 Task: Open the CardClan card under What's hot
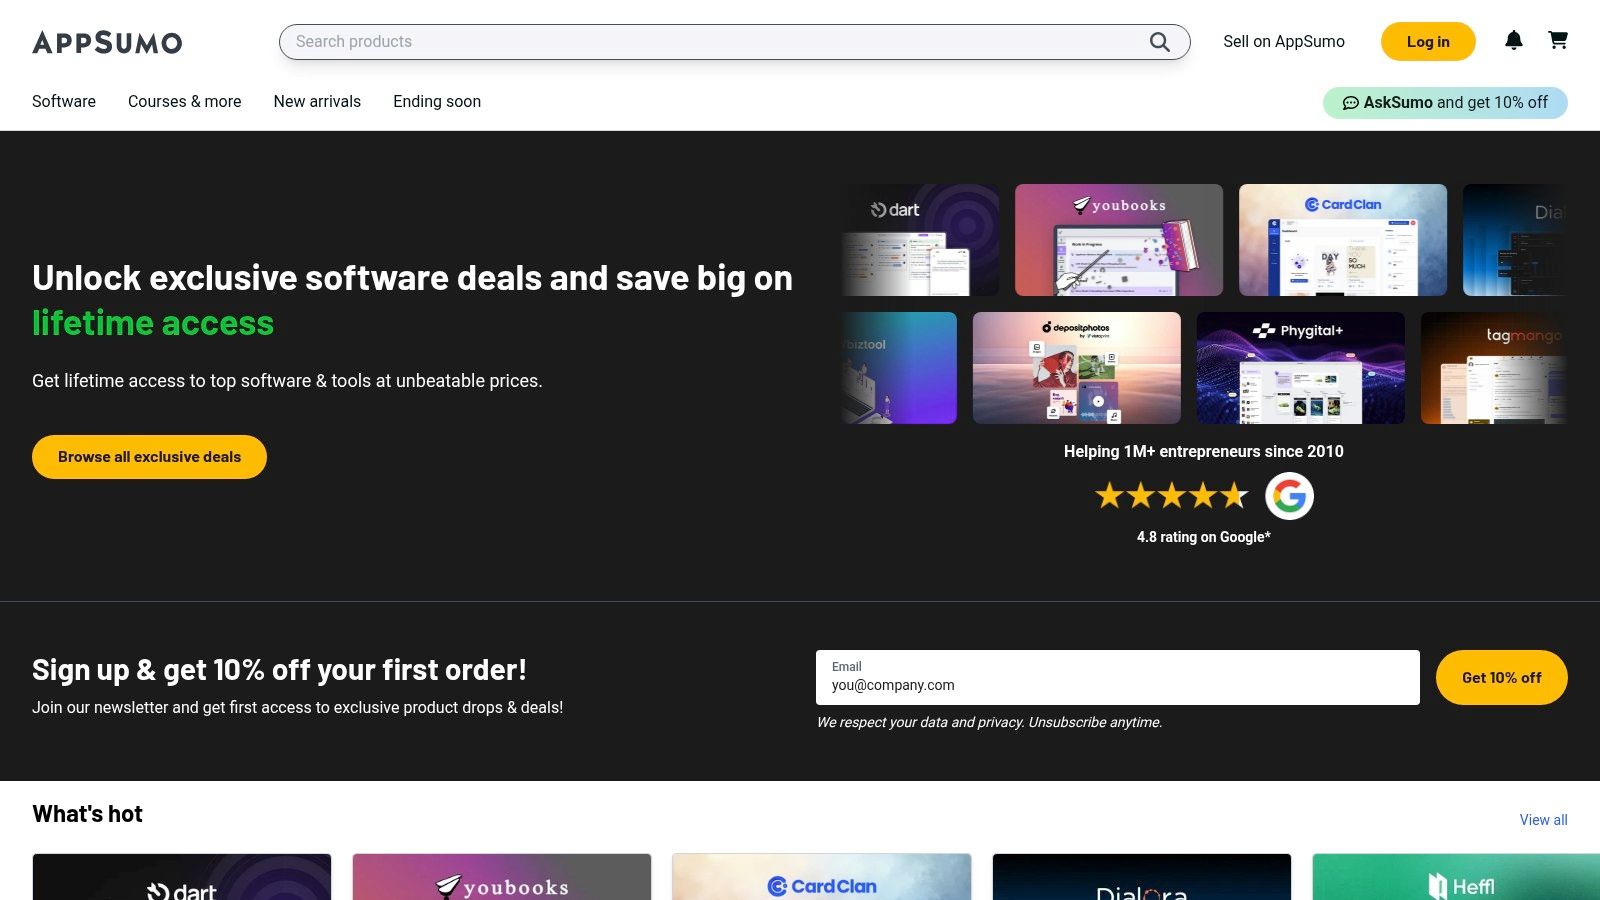[x=822, y=877]
